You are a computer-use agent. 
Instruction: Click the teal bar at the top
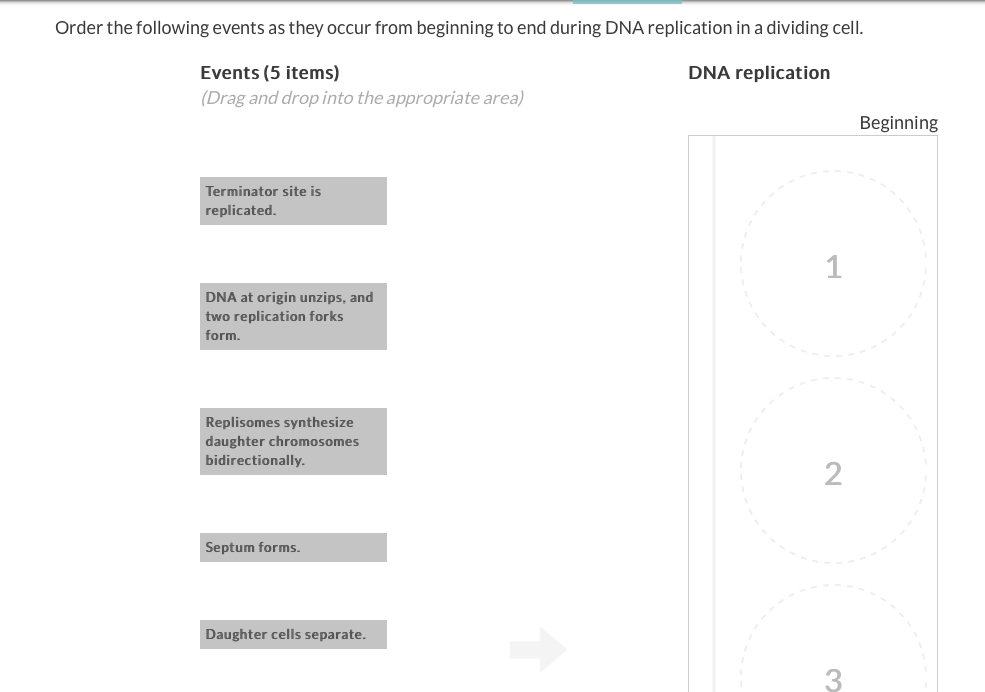pos(627,2)
